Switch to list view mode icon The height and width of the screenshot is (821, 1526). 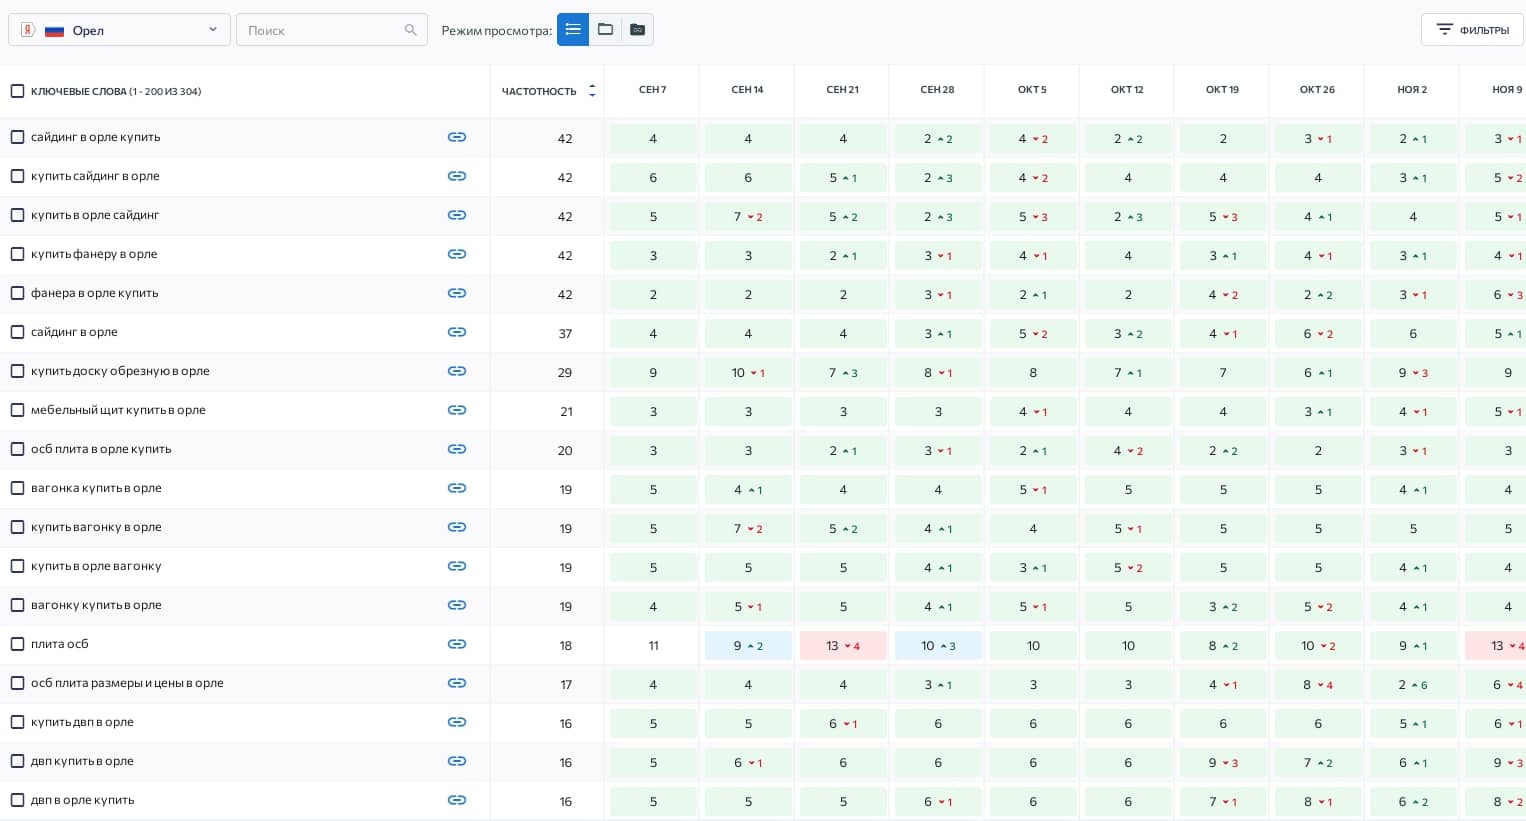point(573,30)
